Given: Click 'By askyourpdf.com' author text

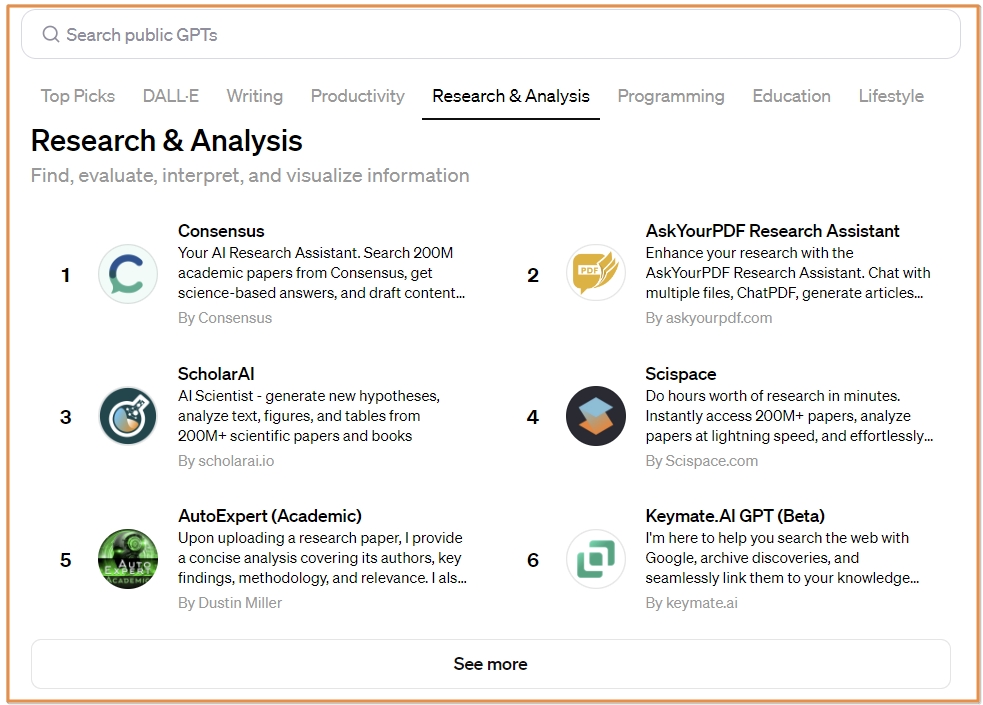Looking at the screenshot, I should 708,318.
